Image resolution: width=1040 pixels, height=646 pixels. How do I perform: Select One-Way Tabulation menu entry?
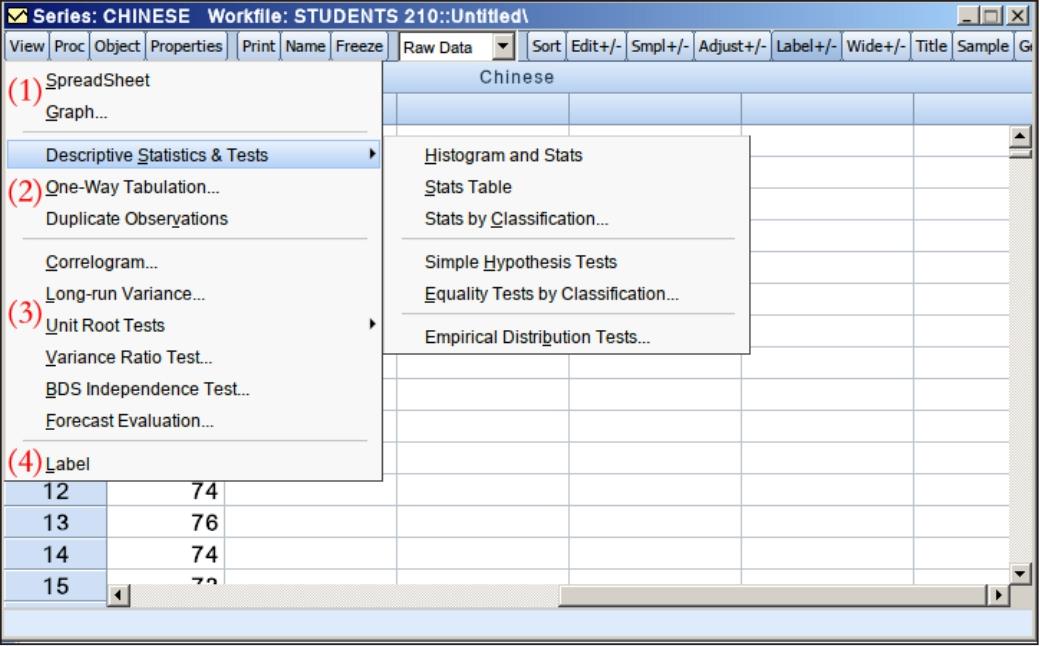(132, 187)
